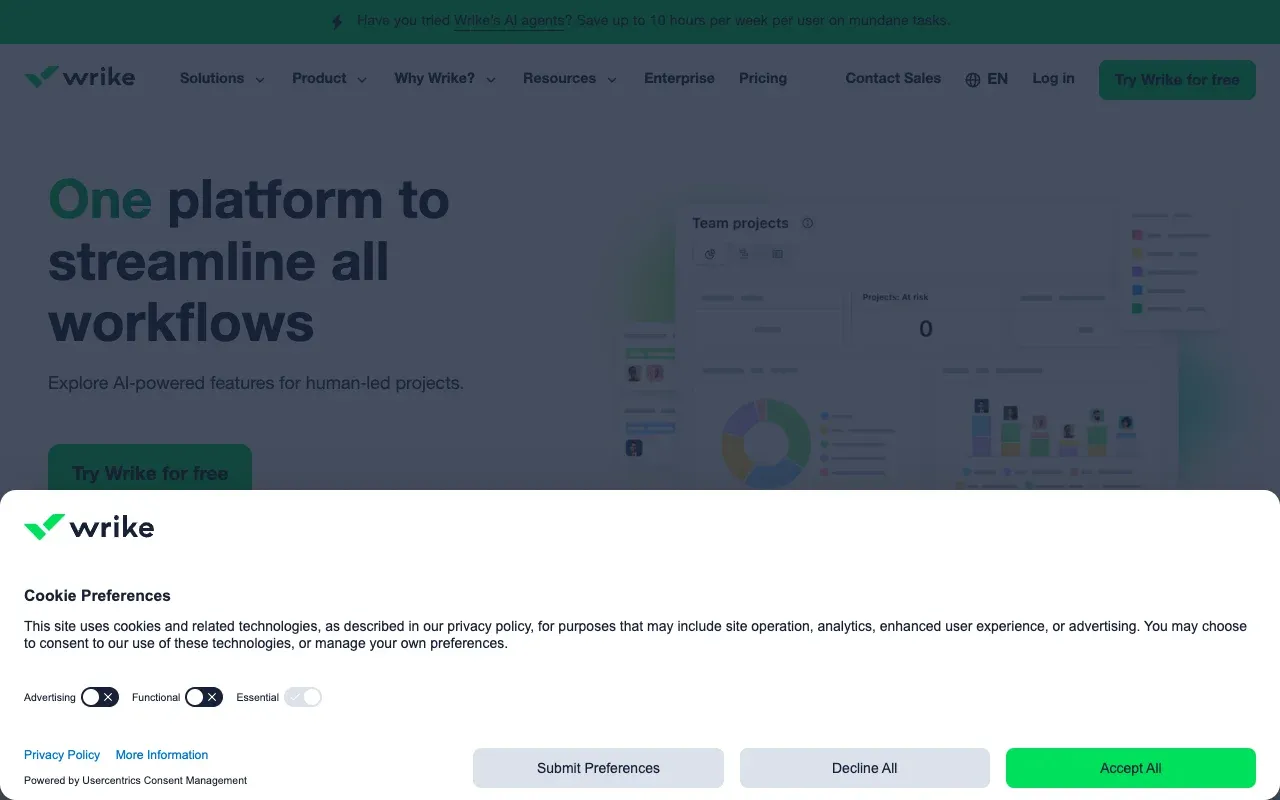Toggle the Advertising cookies switch

(x=100, y=697)
